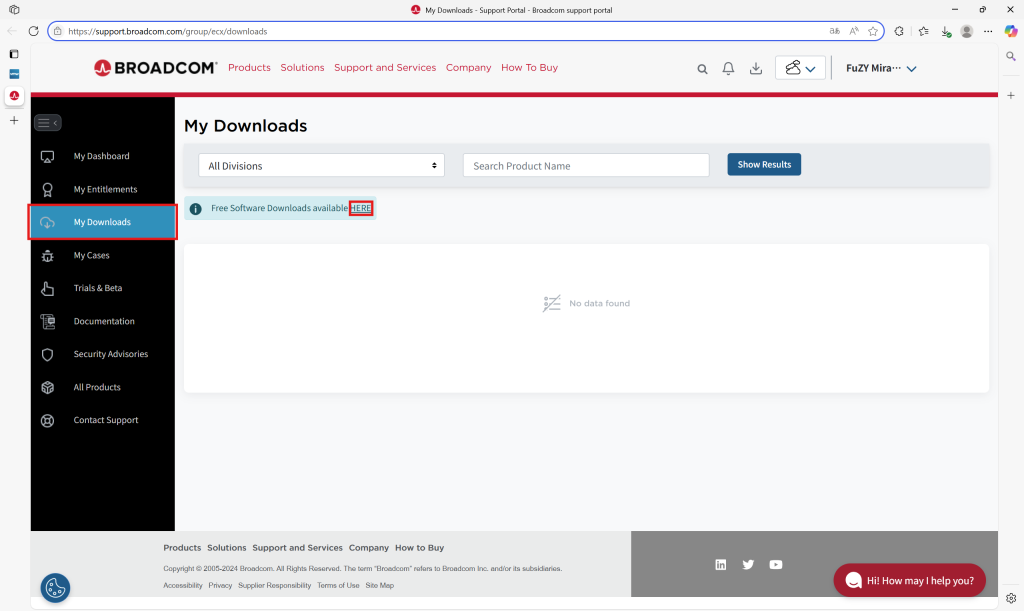
Task: Click the Security Advisories shield icon
Action: tap(48, 354)
